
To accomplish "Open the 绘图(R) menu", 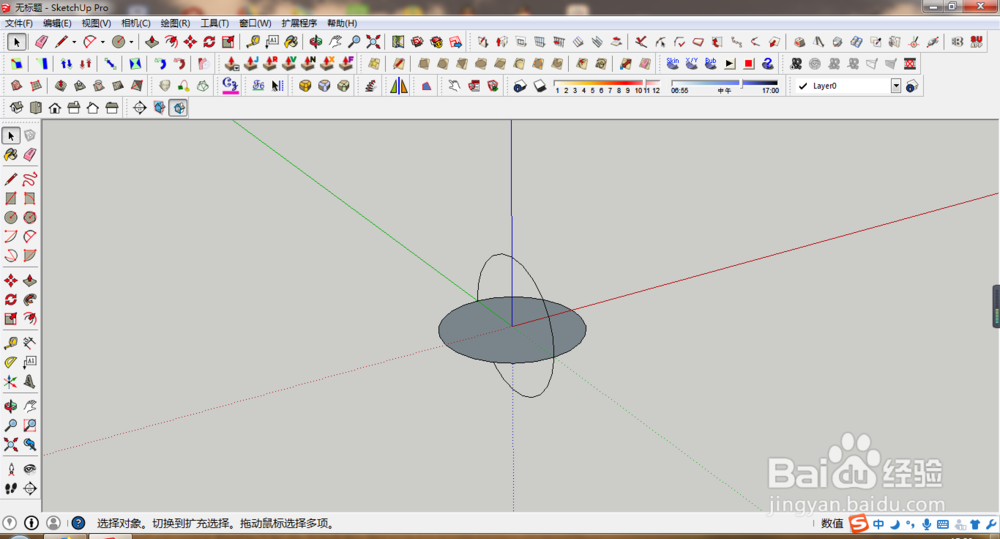I will 175,23.
